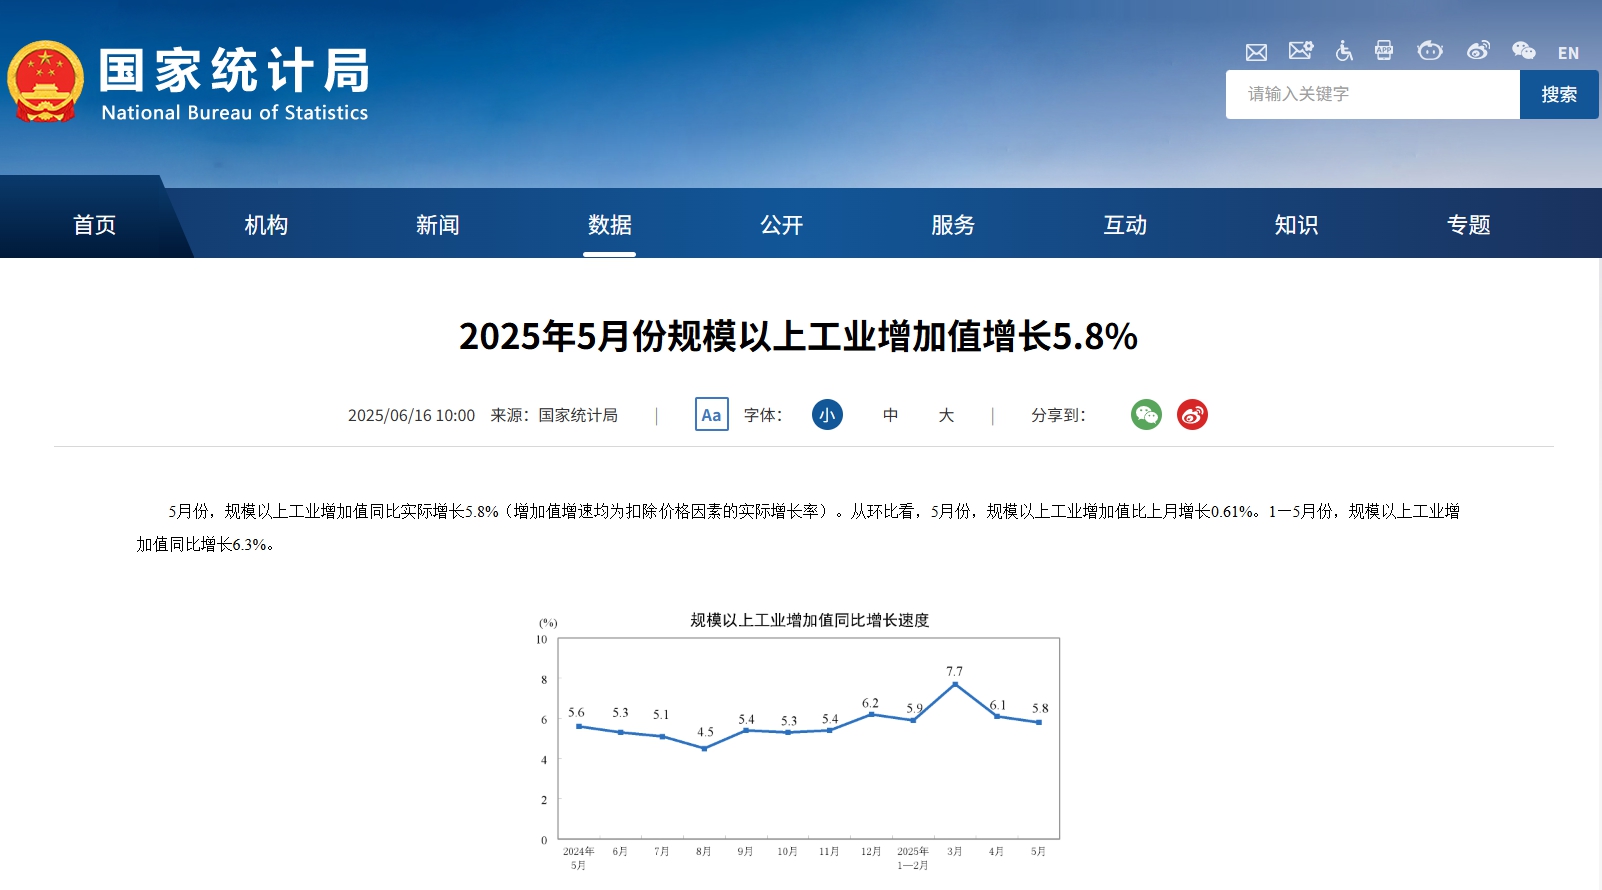Click the mail envelope icon in header
This screenshot has height=890, width=1602.
[1256, 52]
